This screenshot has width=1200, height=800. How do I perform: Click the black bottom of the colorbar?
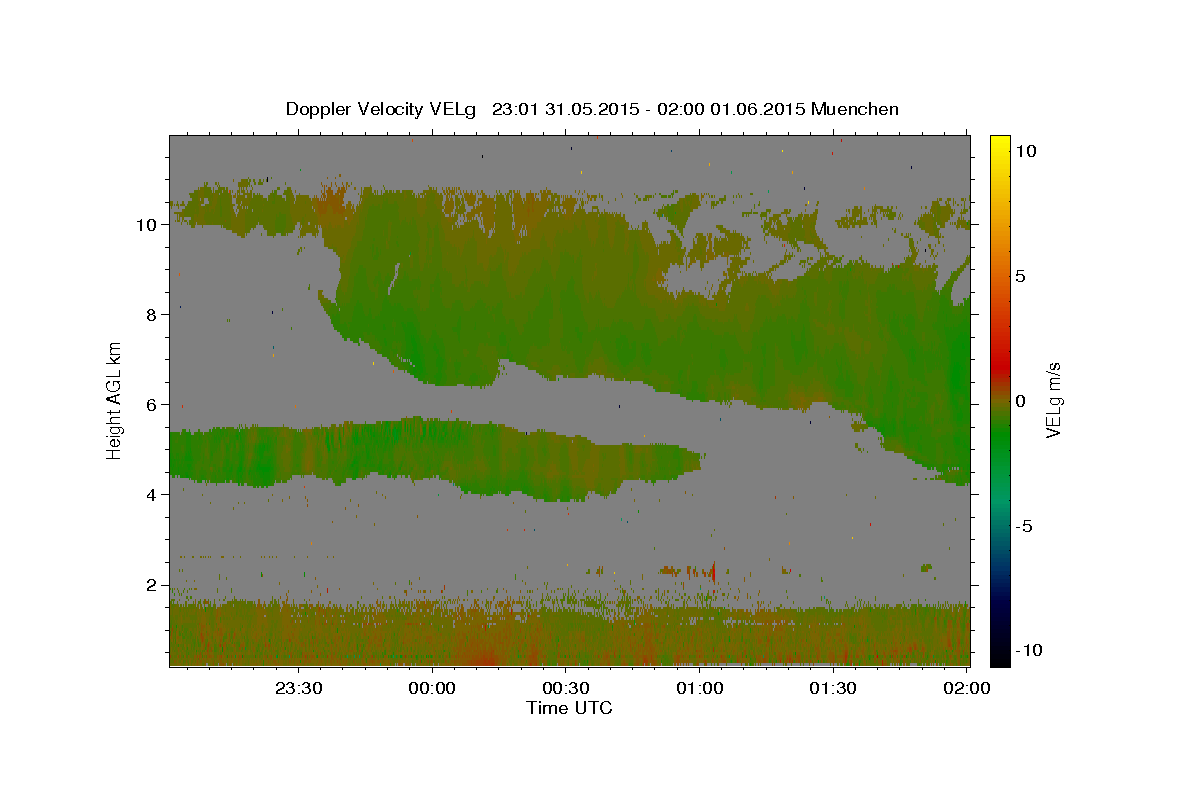point(1000,655)
